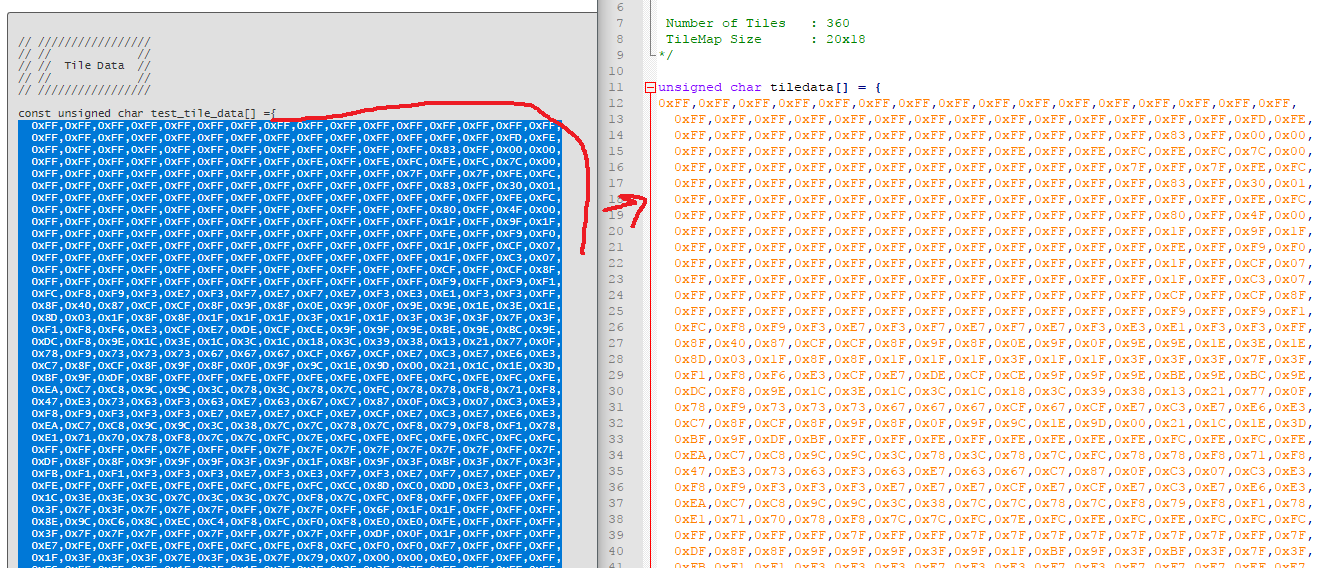
Task: Collapse the tiledata array fold marker
Action: (x=651, y=88)
